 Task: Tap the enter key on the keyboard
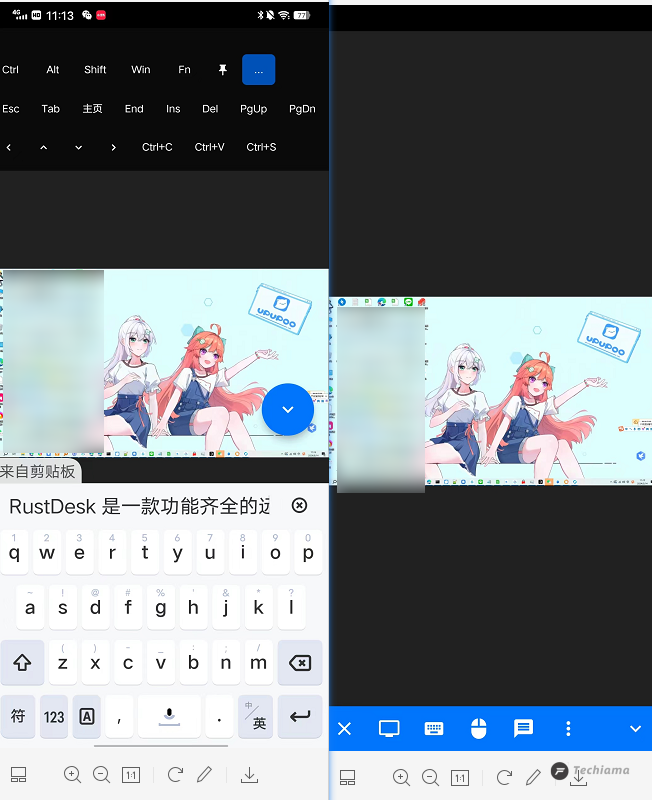point(299,716)
